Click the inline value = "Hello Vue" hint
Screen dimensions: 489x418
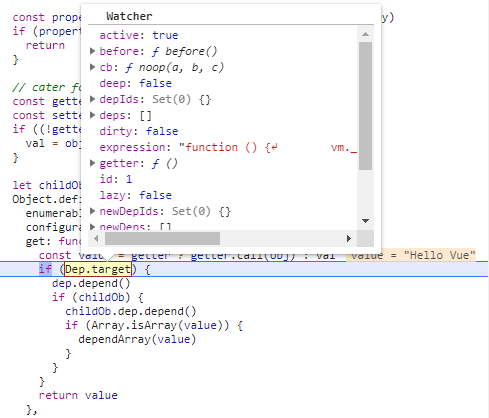(411, 255)
